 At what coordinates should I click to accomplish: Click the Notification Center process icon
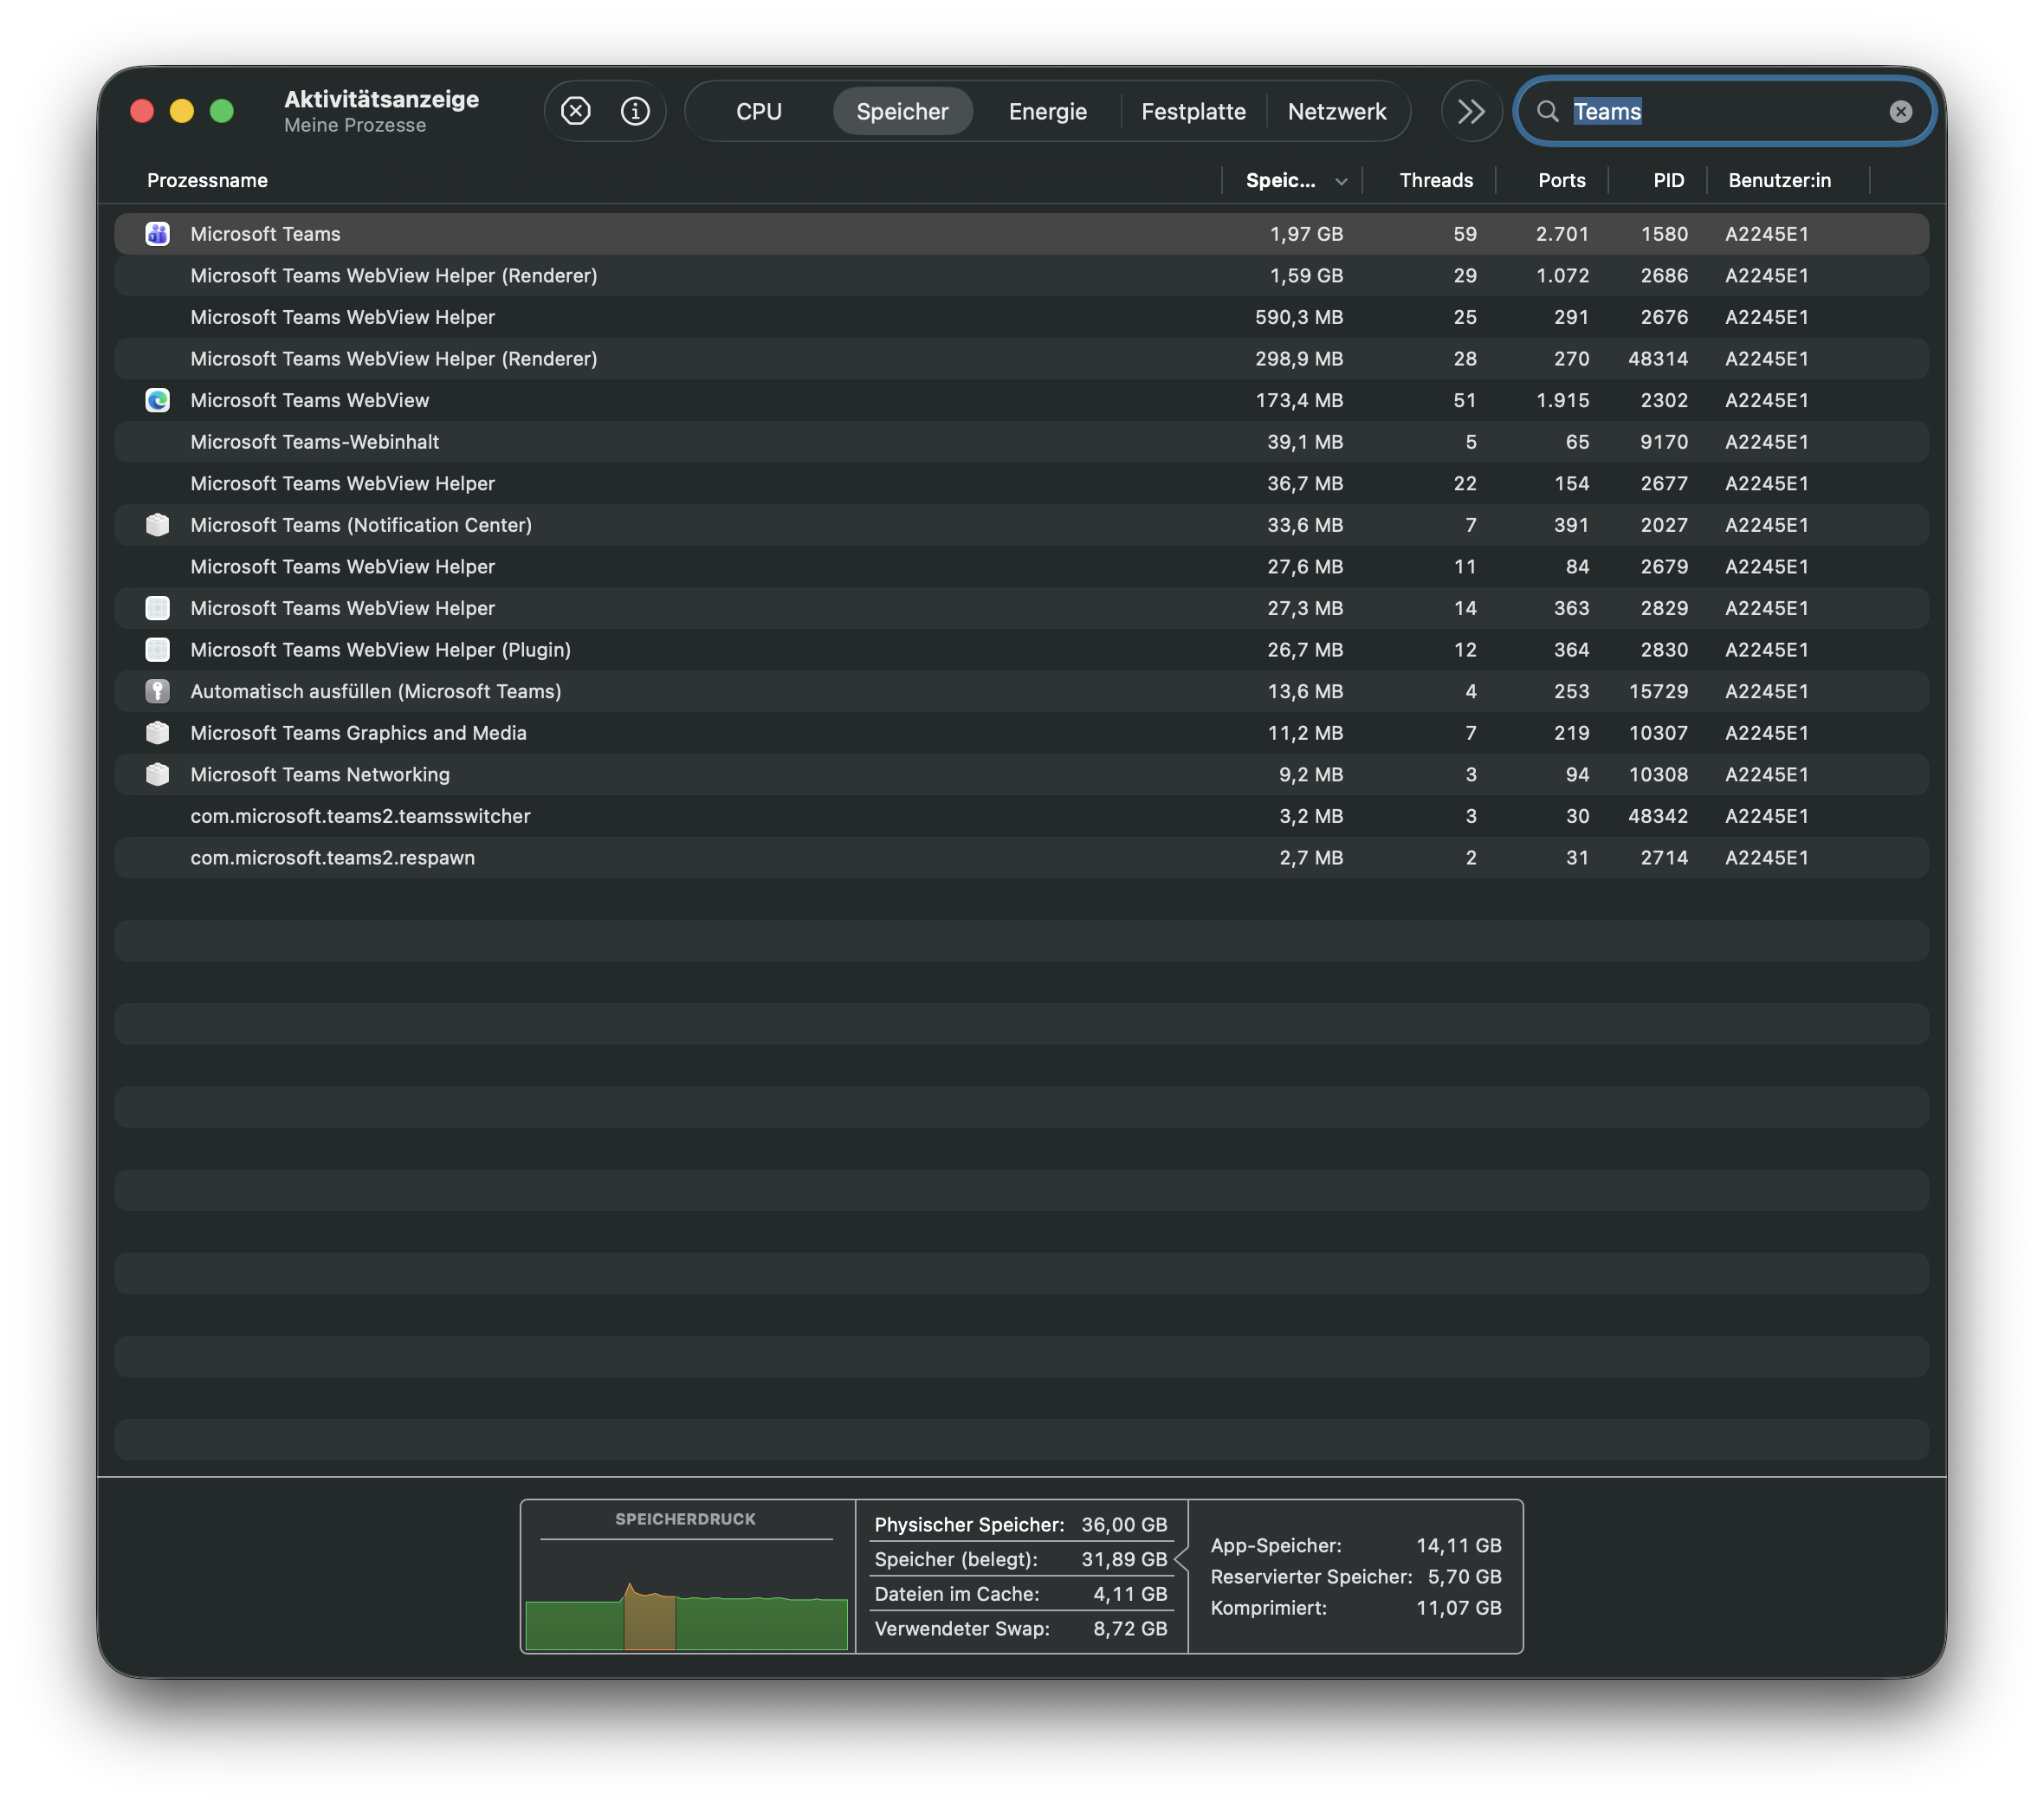pos(157,525)
